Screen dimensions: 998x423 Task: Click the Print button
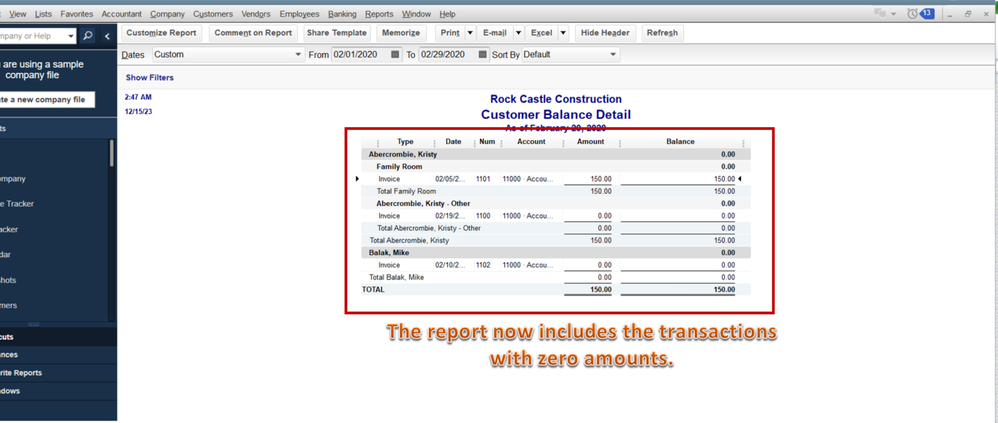[x=450, y=33]
